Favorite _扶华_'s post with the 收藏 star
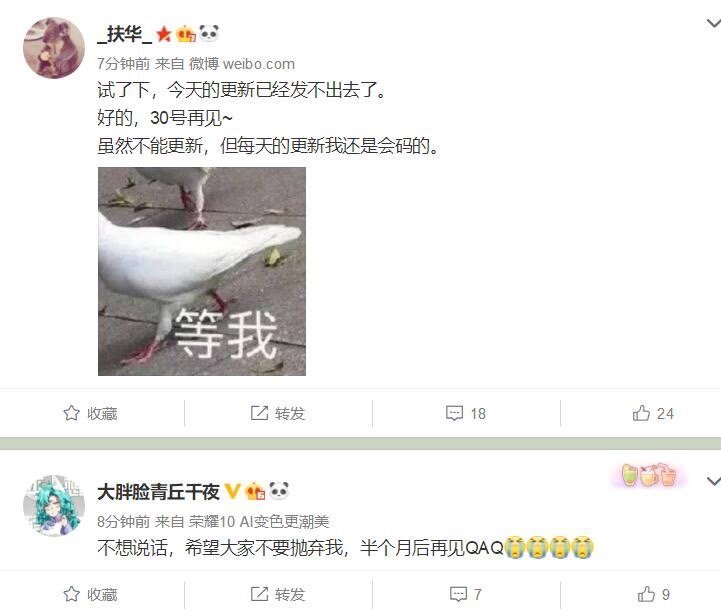 (x=90, y=413)
